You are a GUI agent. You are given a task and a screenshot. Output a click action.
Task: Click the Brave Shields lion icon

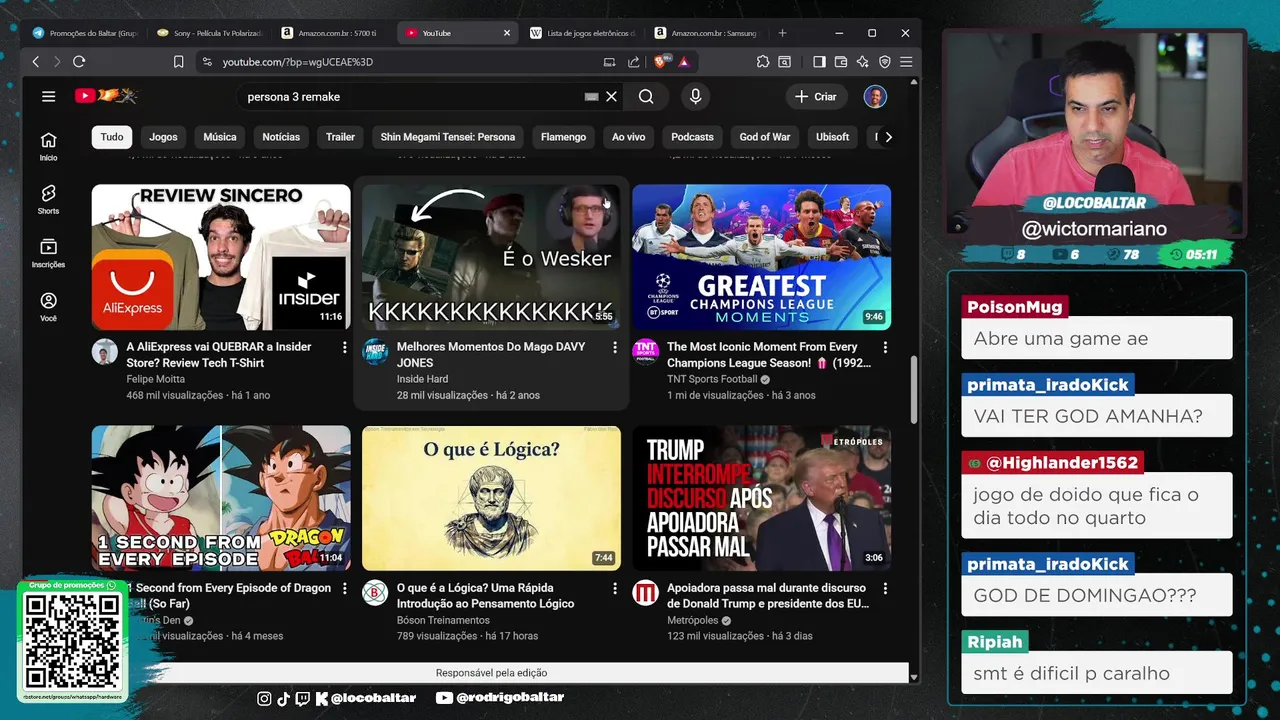click(660, 62)
